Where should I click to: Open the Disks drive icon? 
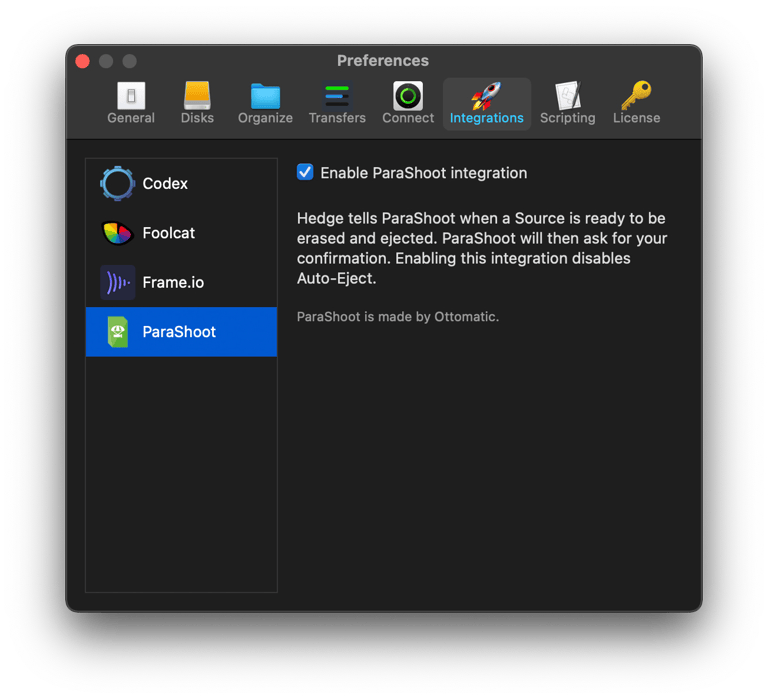pyautogui.click(x=197, y=96)
